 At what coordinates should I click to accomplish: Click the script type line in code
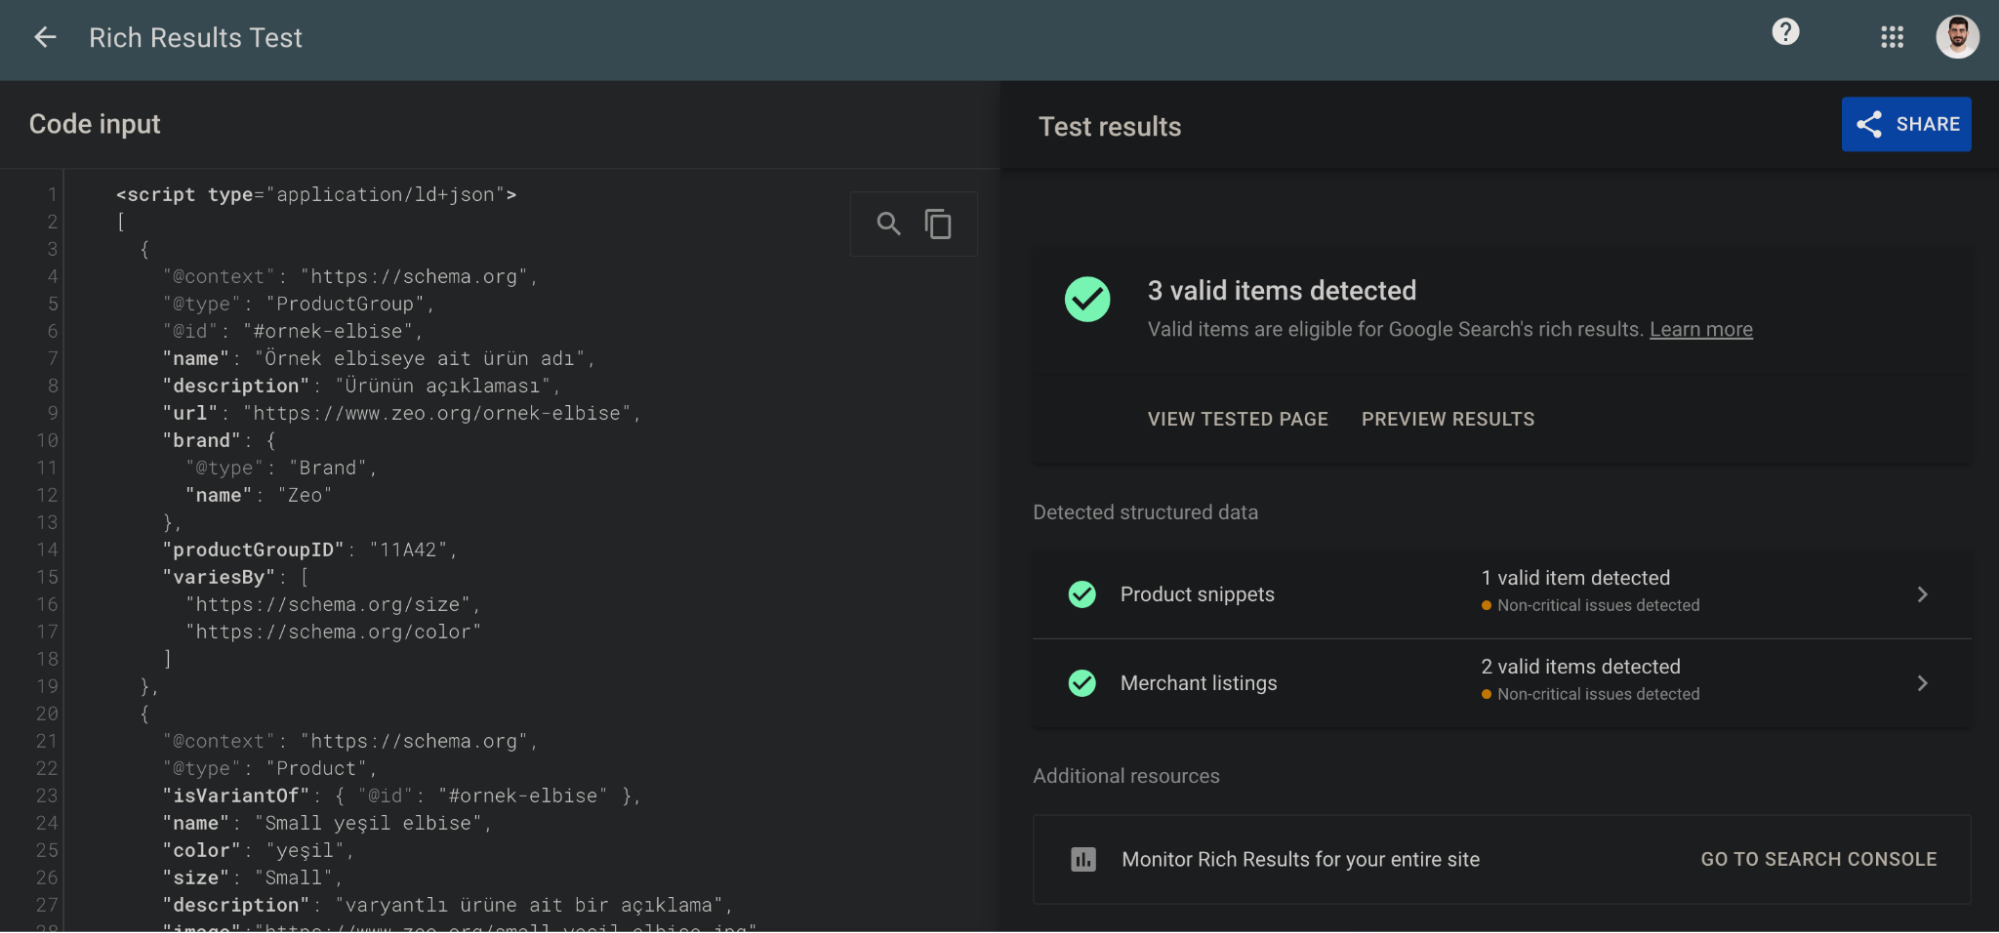click(x=316, y=194)
